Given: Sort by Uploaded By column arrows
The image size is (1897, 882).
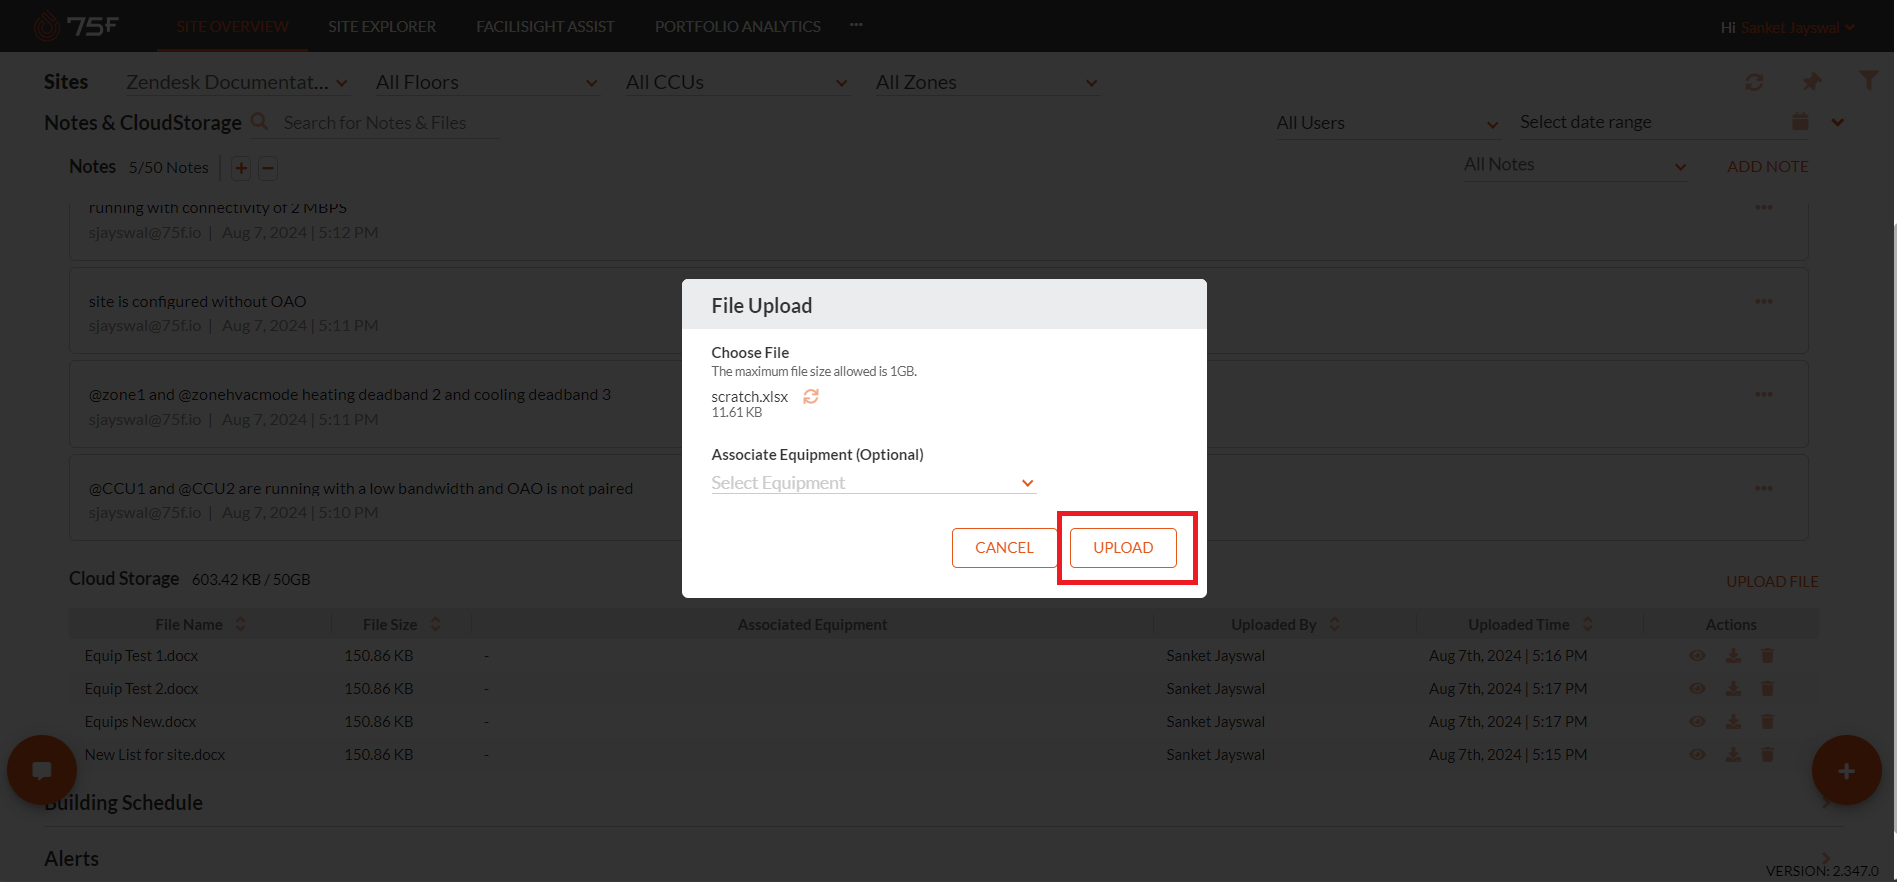Looking at the screenshot, I should pos(1335,624).
